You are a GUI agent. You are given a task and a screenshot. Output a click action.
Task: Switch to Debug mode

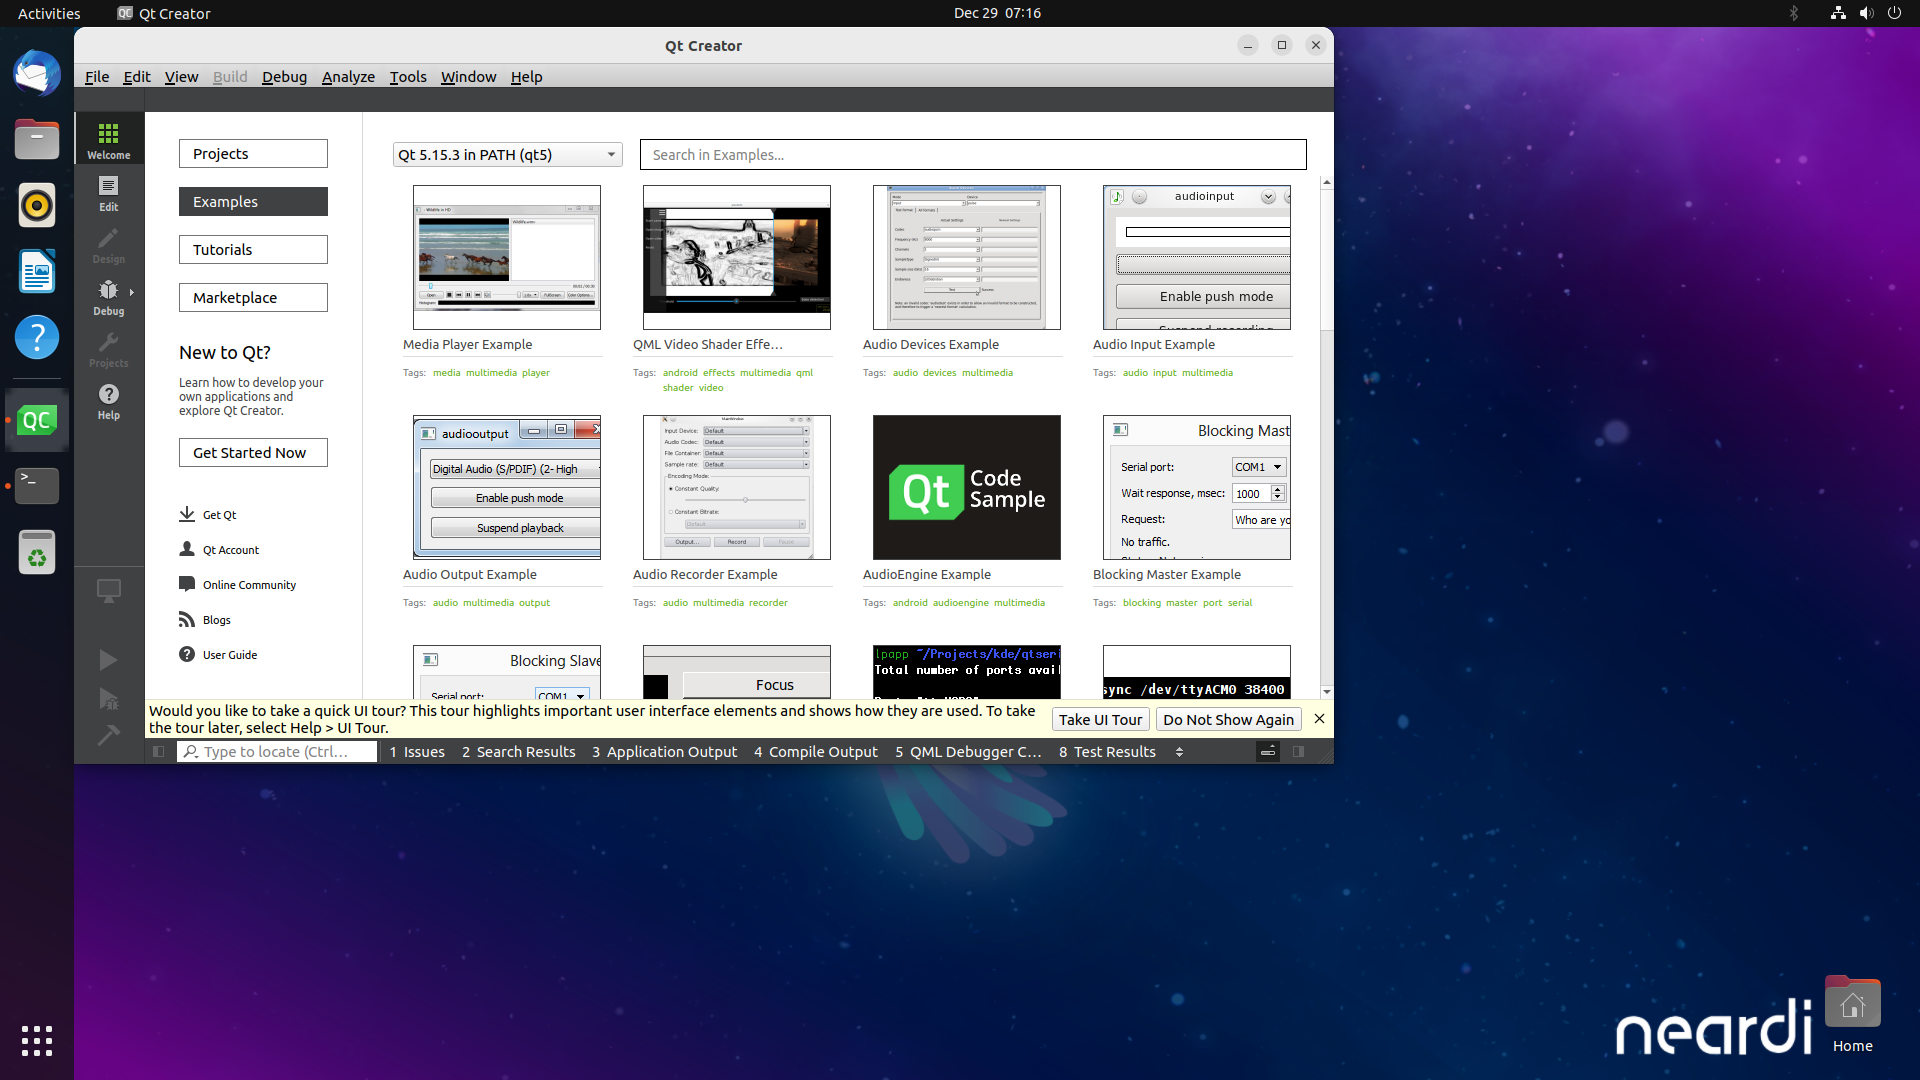tap(108, 297)
